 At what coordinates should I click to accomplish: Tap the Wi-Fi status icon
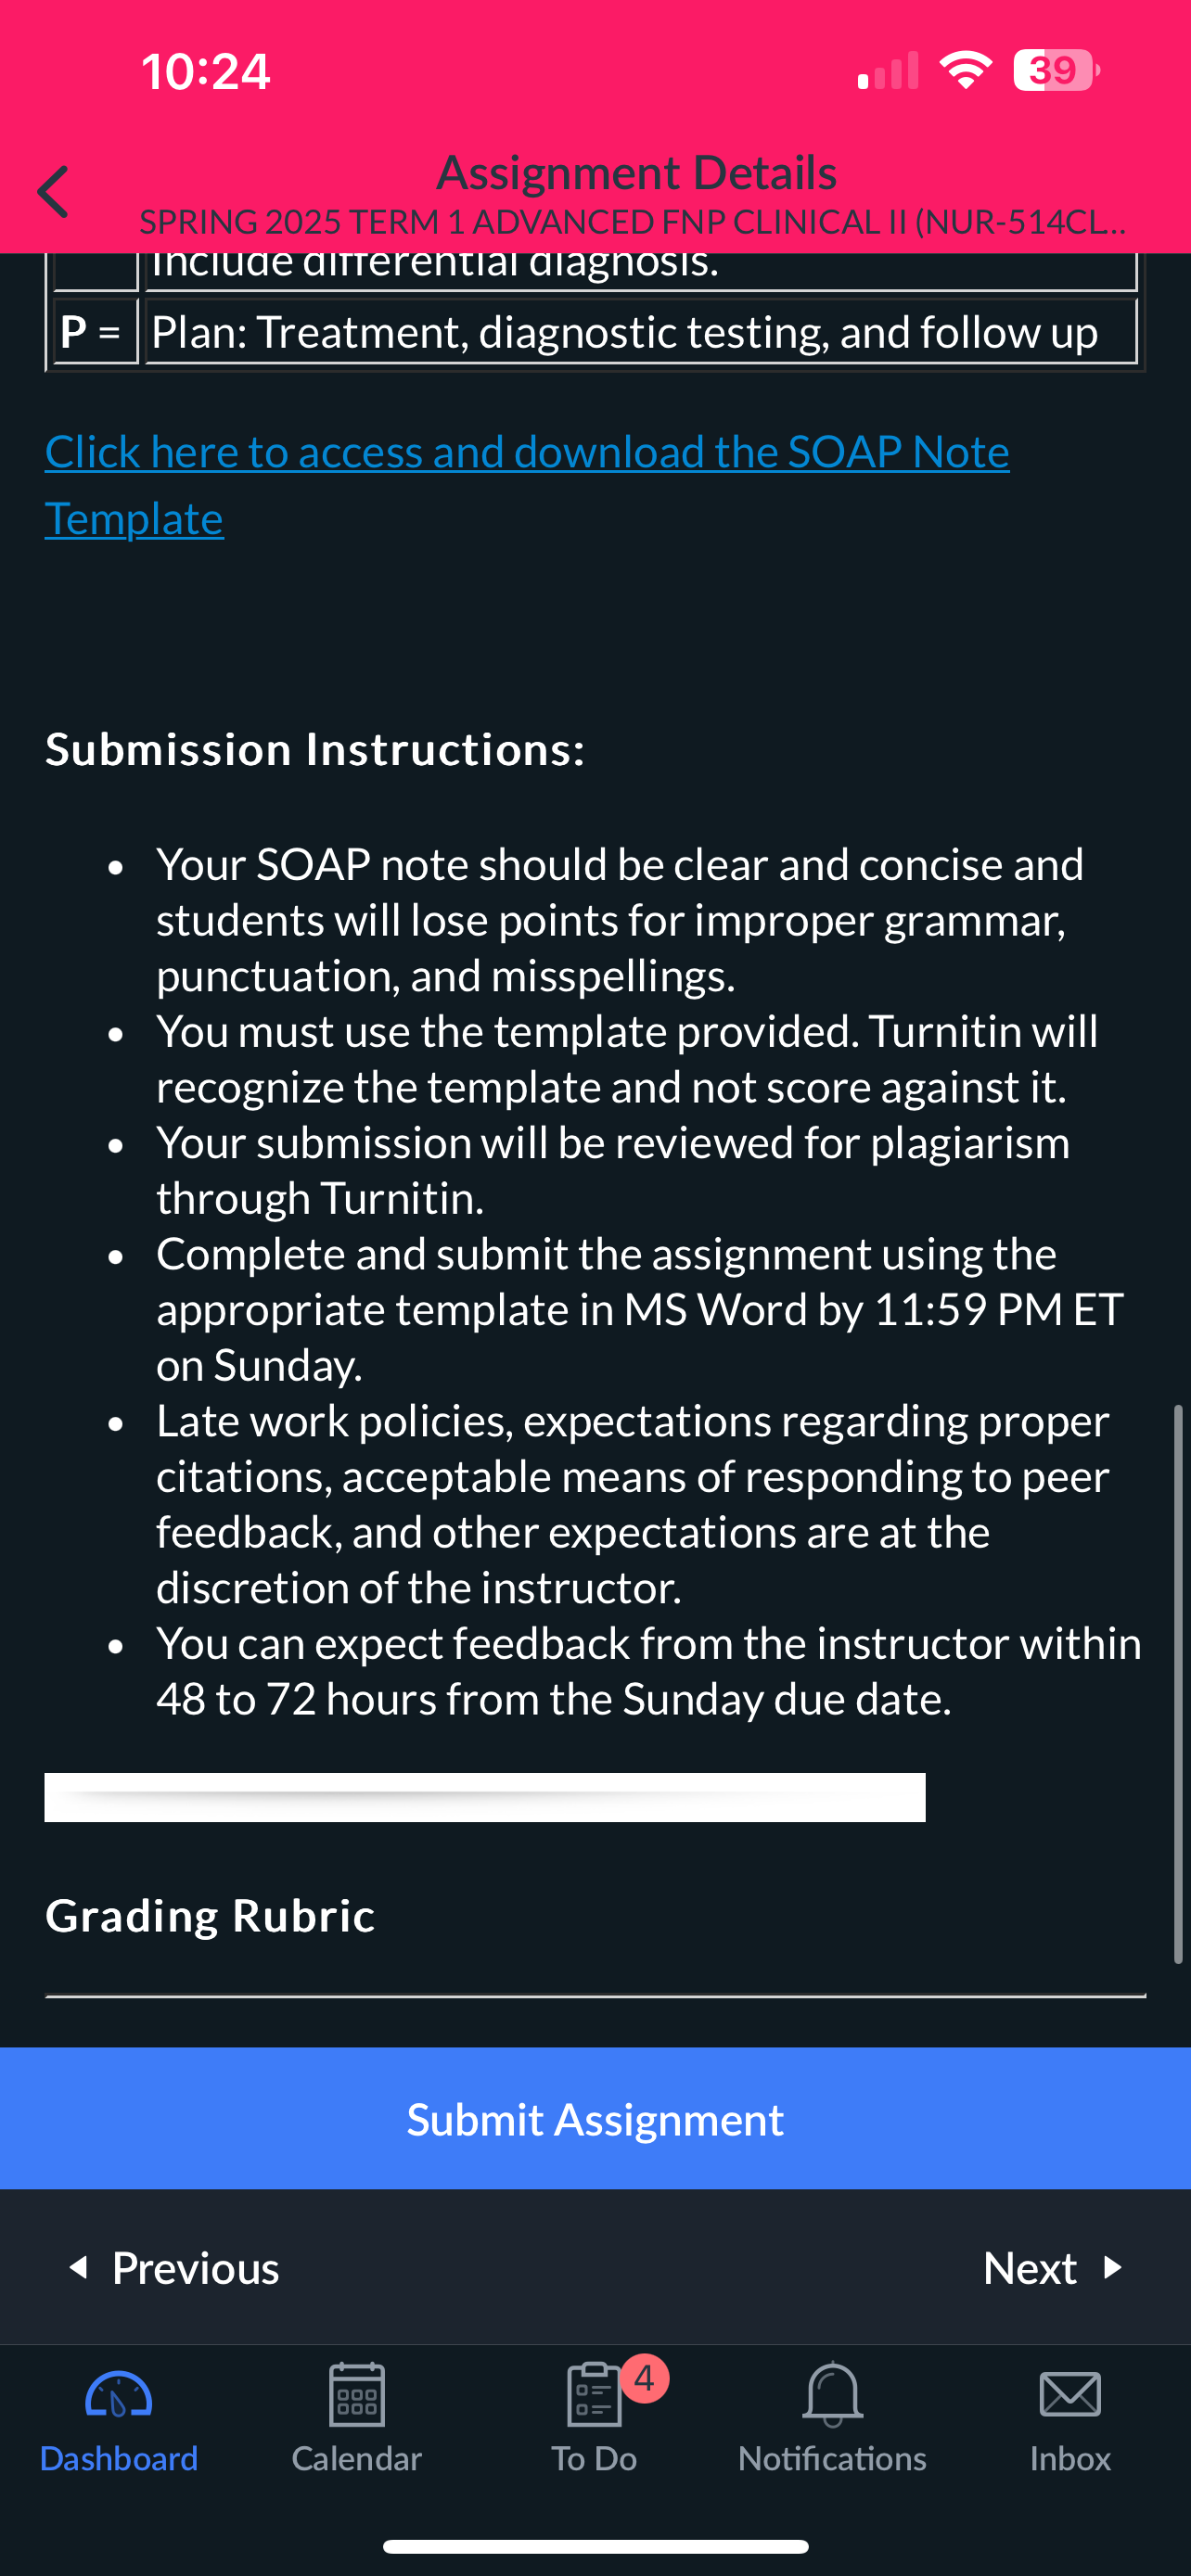(965, 70)
